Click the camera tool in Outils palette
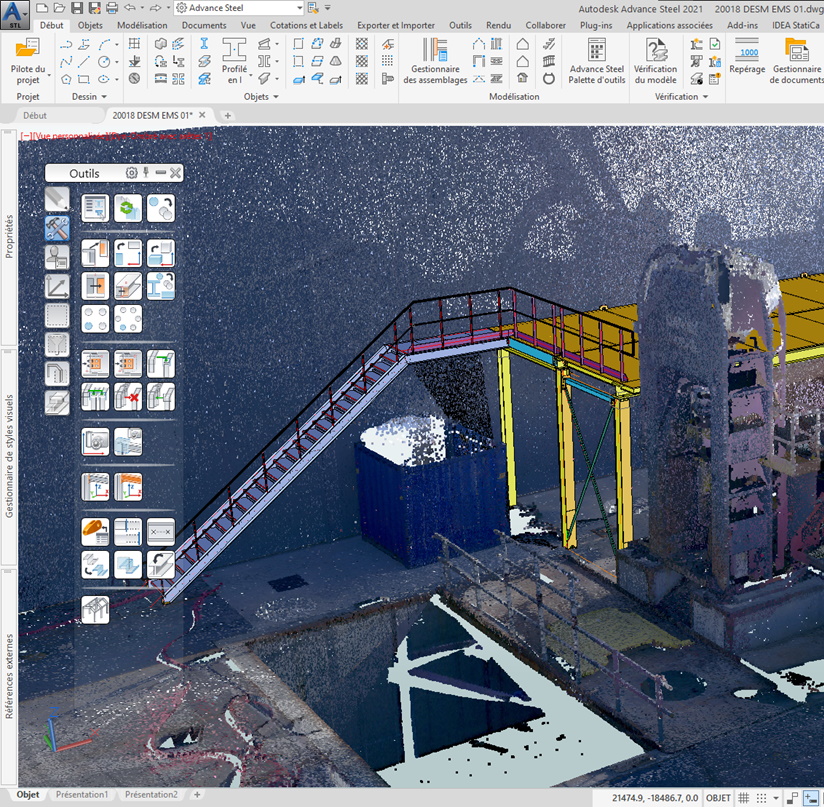Screen dimensions: 824x807 point(96,441)
